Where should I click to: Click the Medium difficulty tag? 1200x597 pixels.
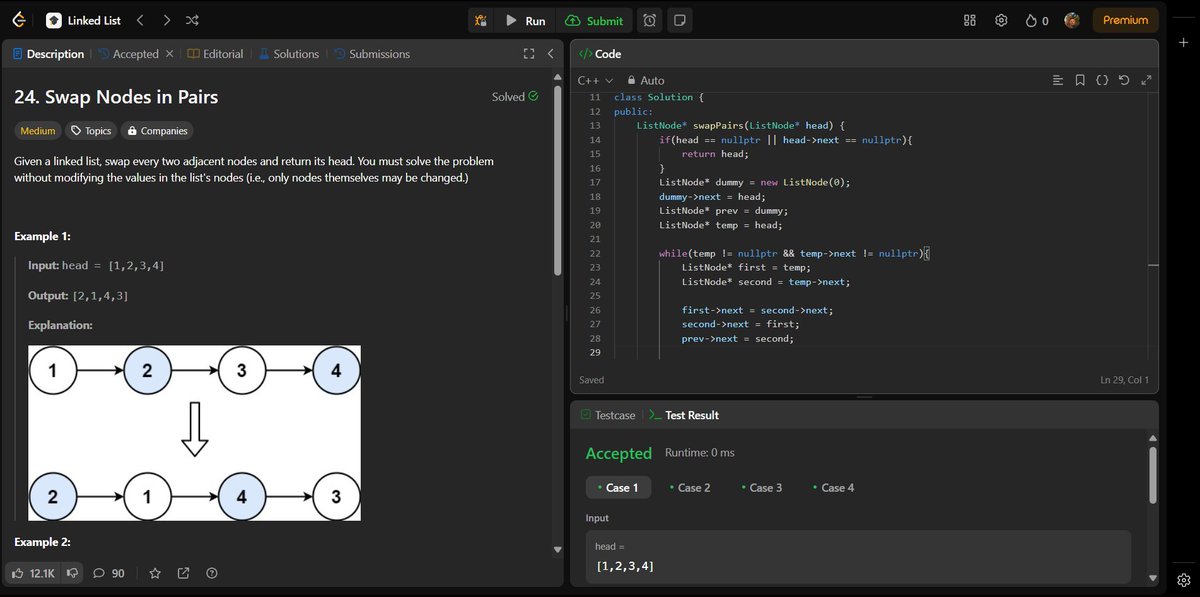coord(38,130)
